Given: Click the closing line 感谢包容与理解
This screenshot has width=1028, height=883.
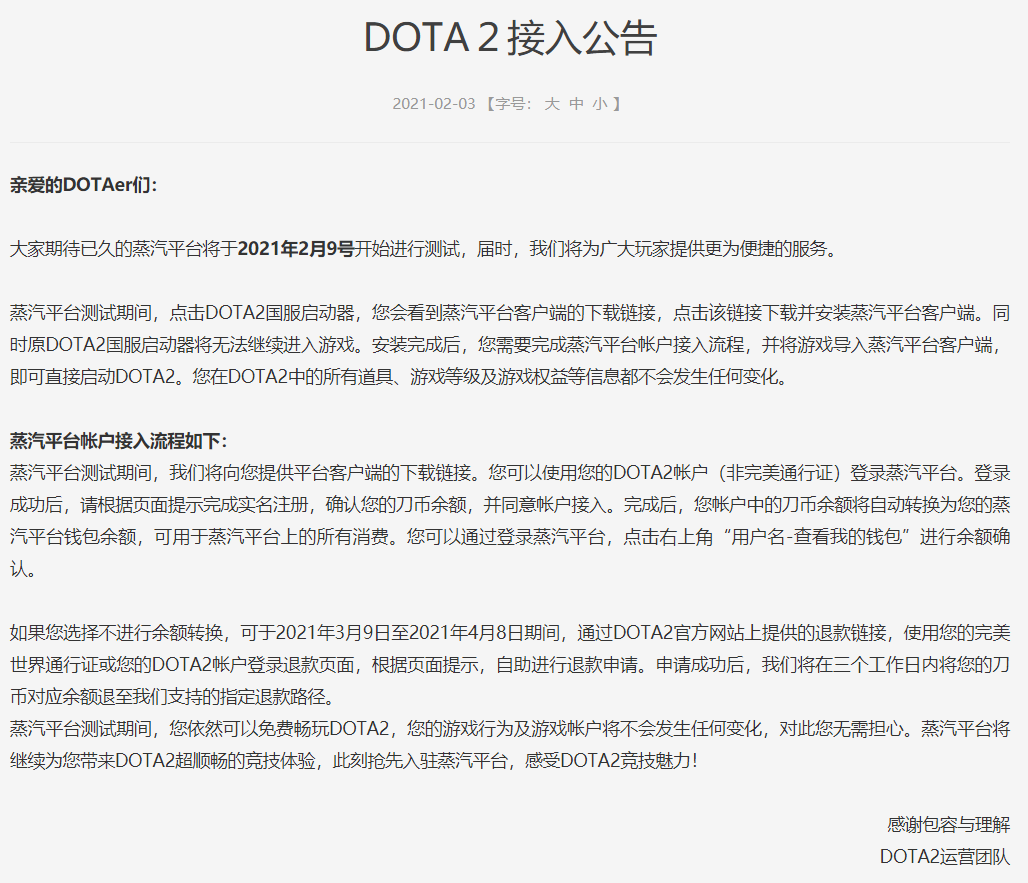Looking at the screenshot, I should pos(948,825).
